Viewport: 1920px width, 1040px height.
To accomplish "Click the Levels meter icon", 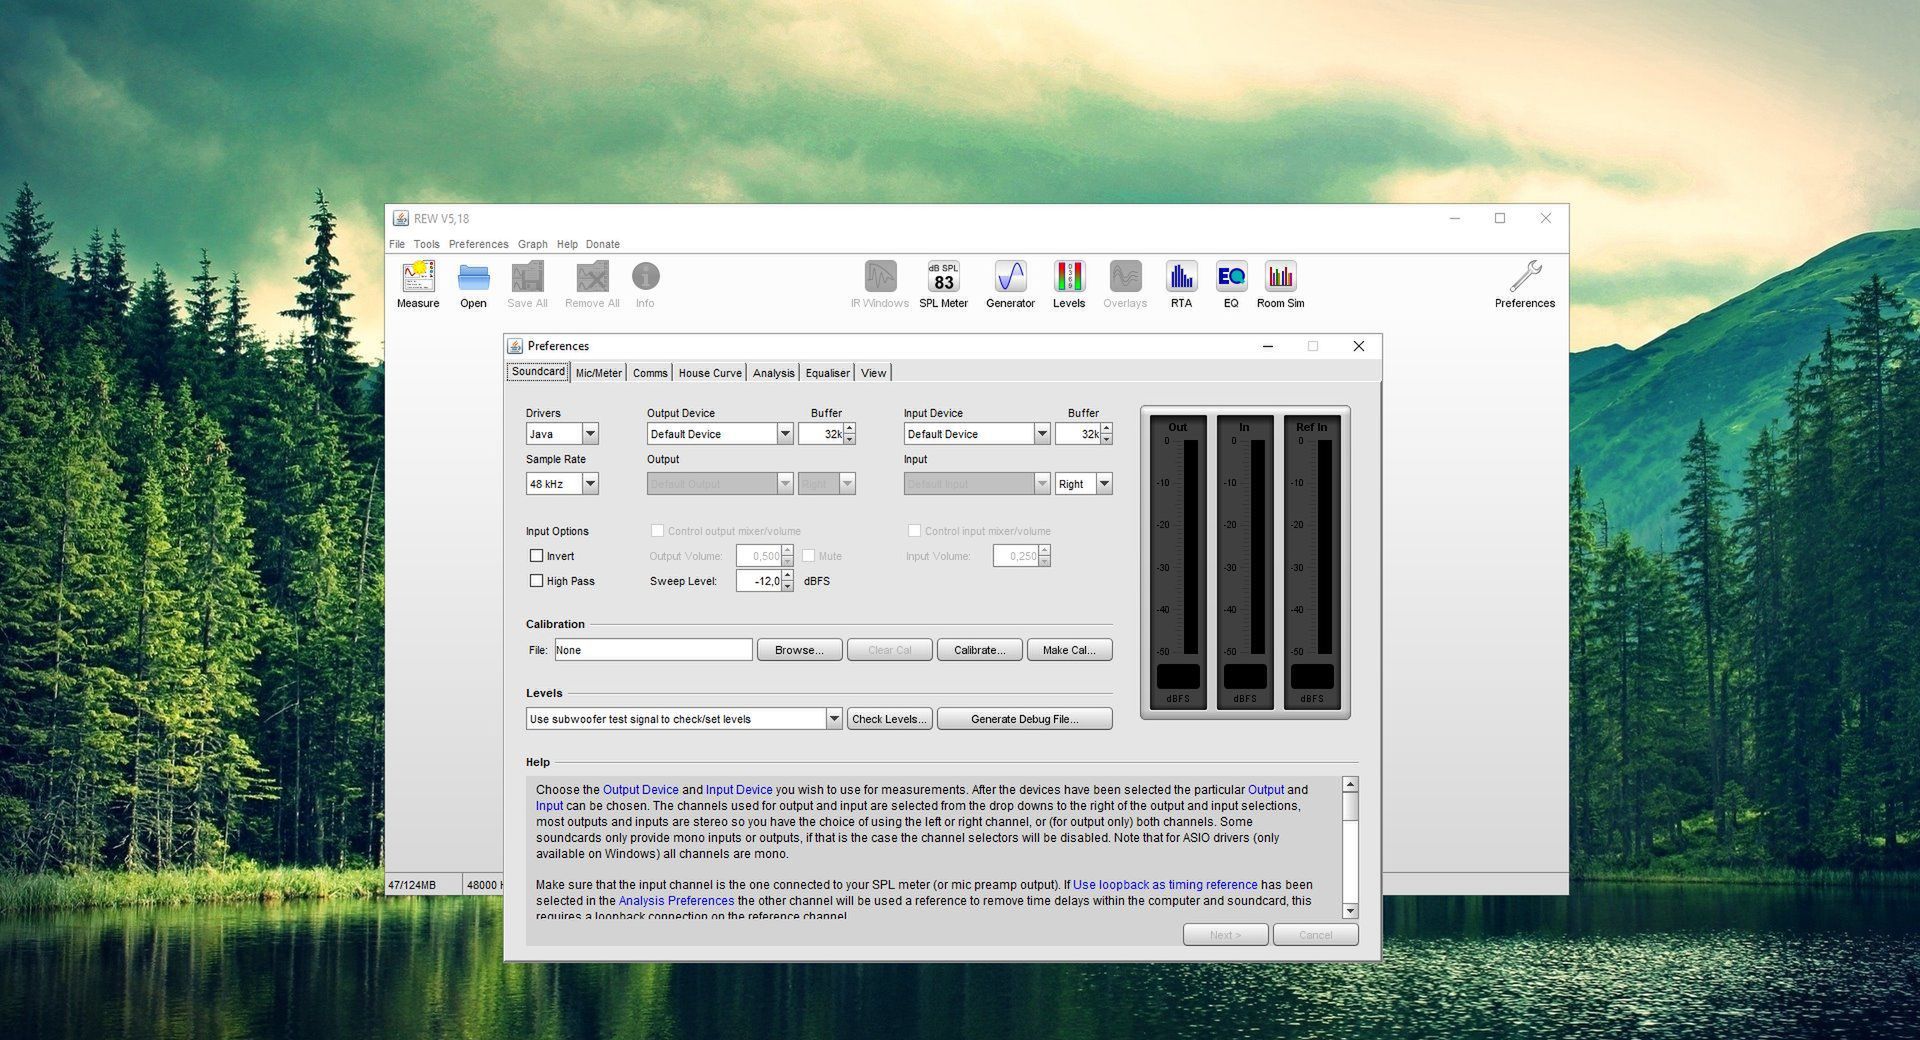I will [1069, 283].
